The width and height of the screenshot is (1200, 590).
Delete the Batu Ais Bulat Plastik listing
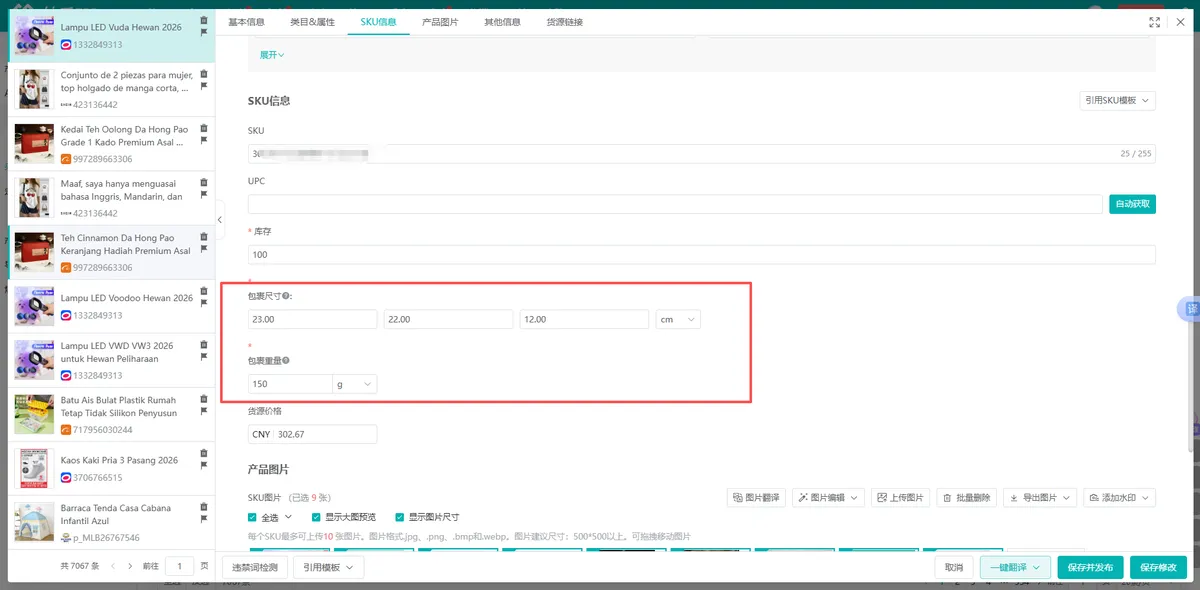click(204, 399)
